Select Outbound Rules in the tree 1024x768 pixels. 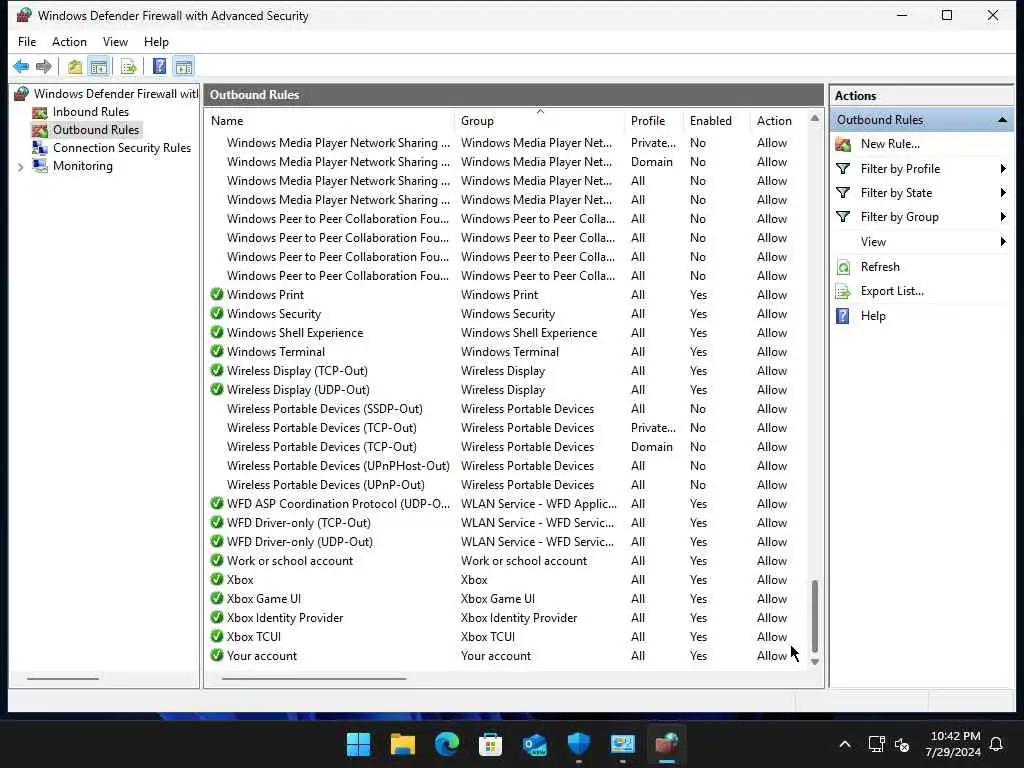pos(96,130)
